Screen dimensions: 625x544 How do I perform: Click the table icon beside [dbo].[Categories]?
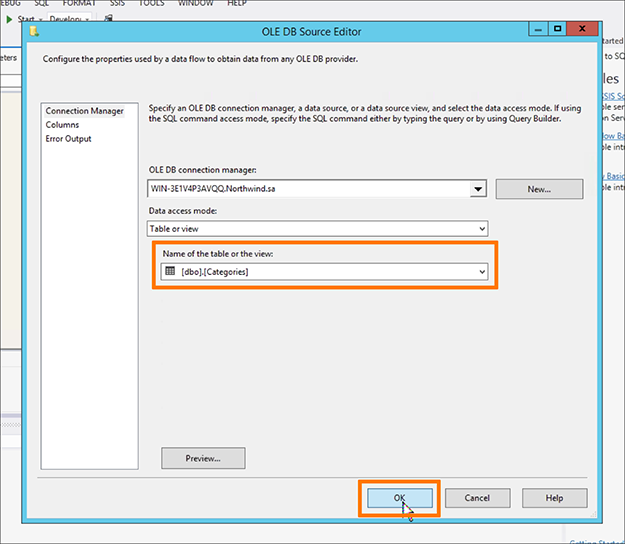170,271
